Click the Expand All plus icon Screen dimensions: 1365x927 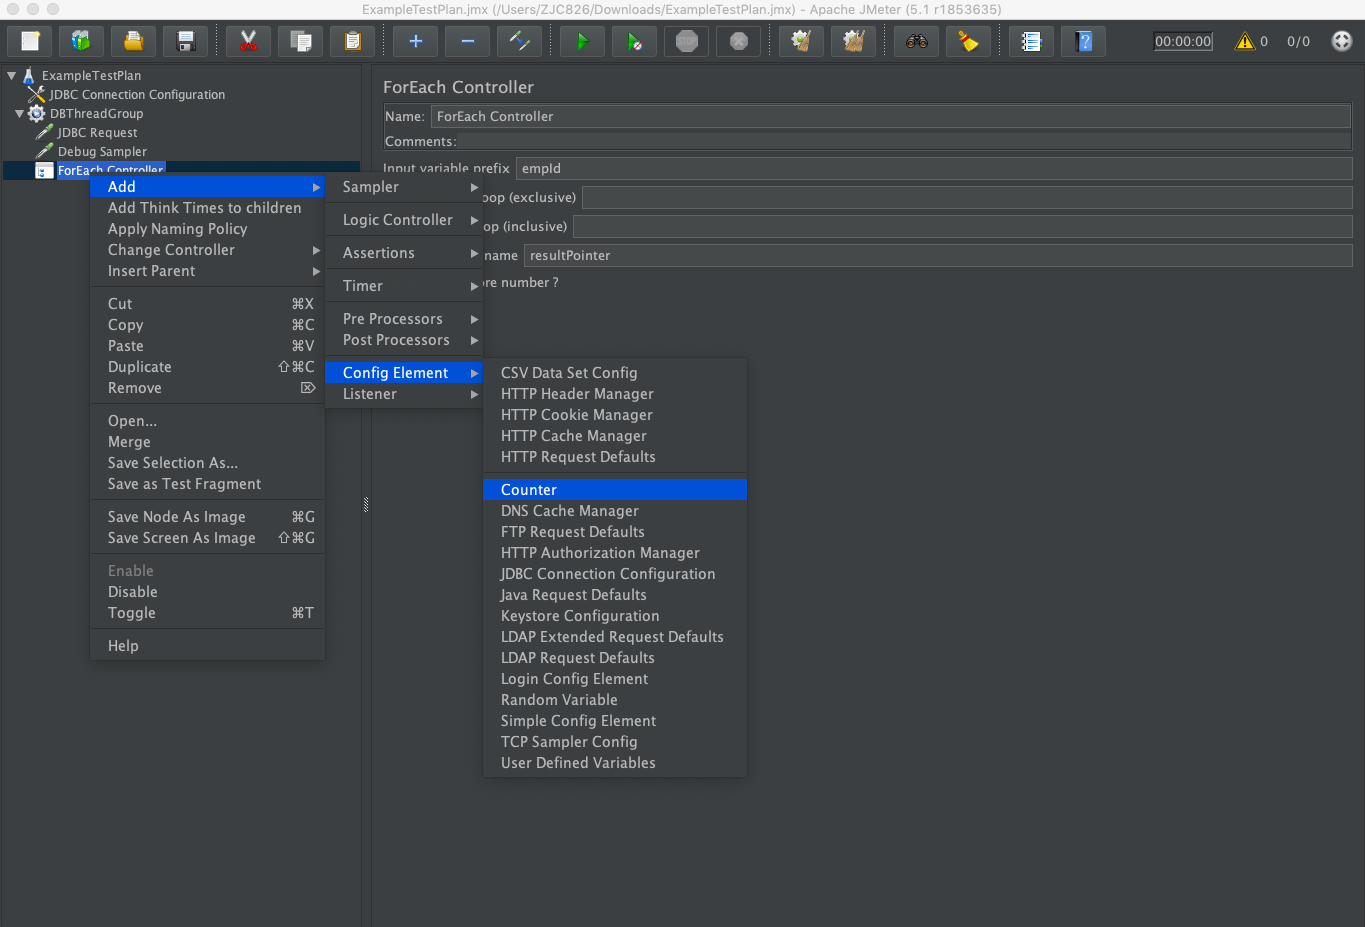tap(415, 41)
